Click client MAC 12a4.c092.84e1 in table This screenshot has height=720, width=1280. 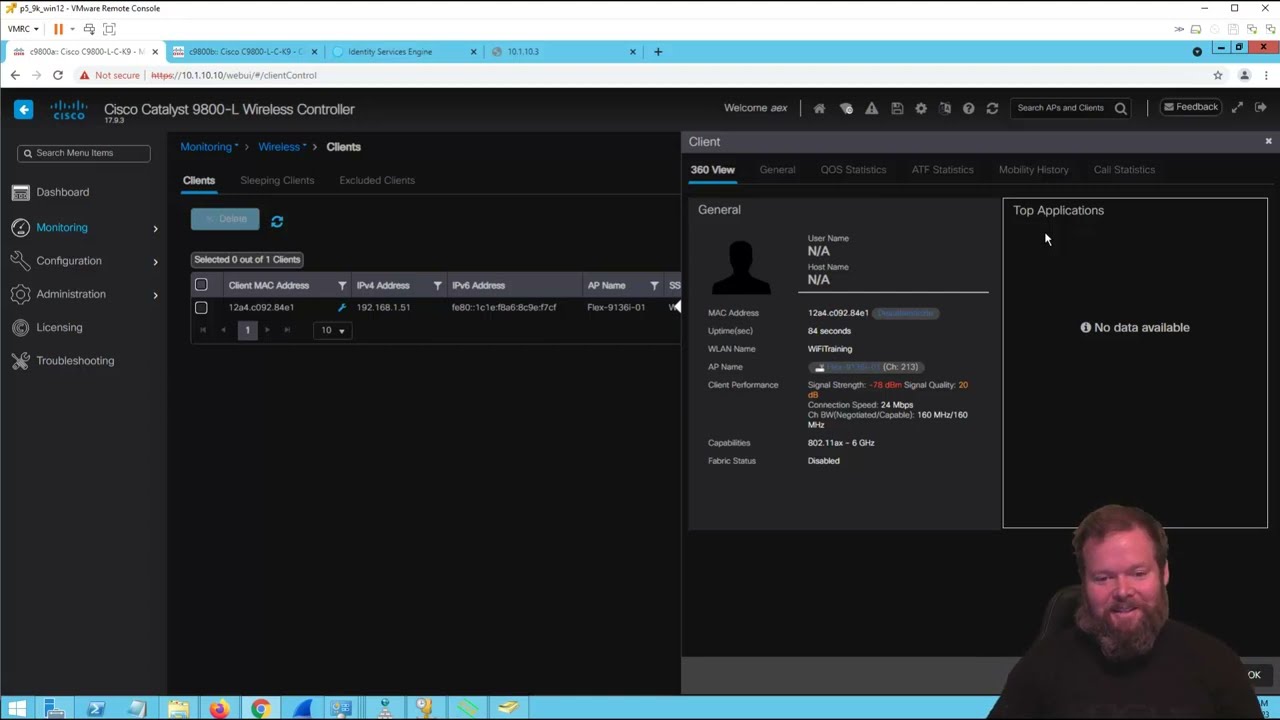pos(261,308)
